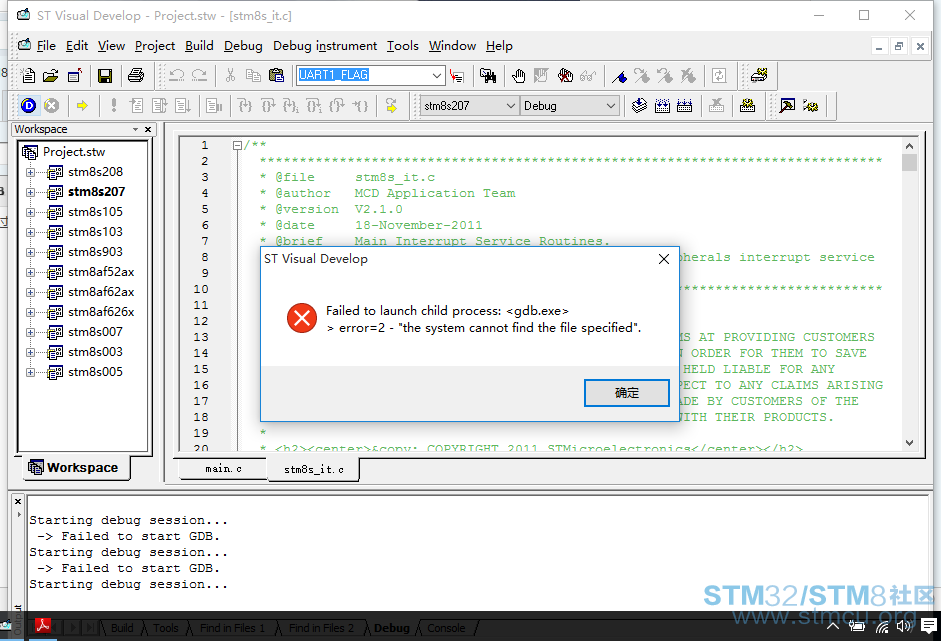This screenshot has width=941, height=641.
Task: Click the Rebuild All icon
Action: 685,106
